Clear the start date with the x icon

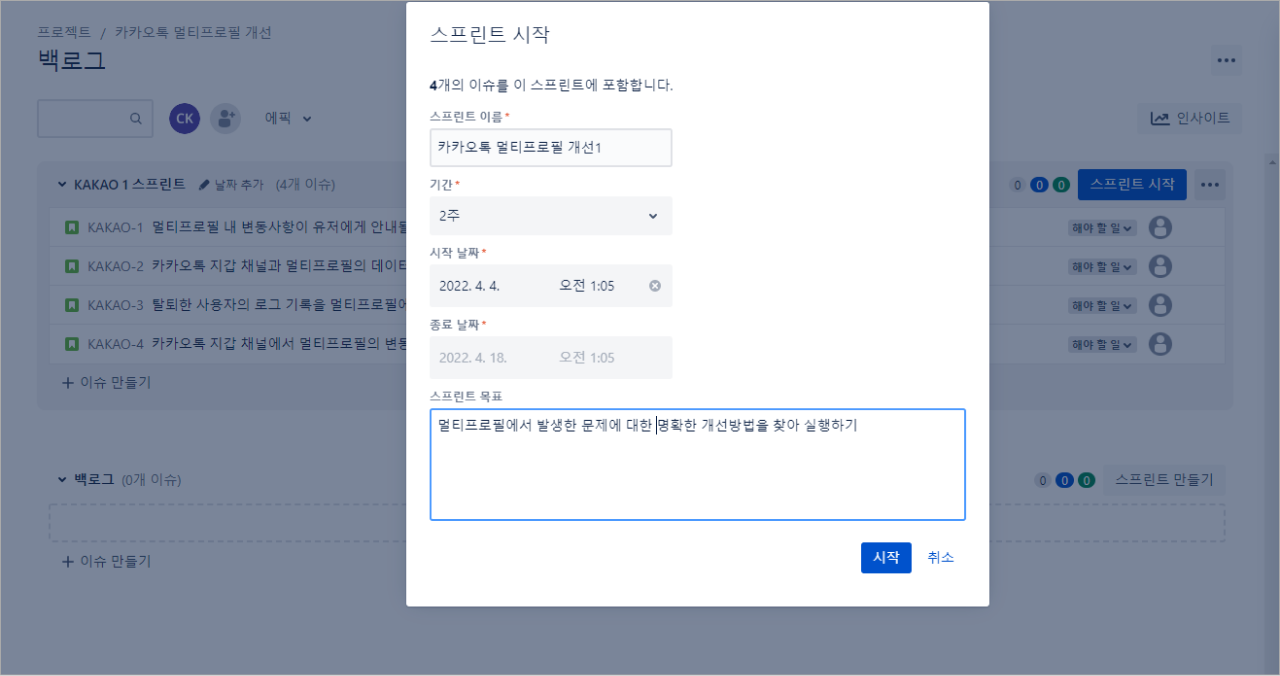655,286
